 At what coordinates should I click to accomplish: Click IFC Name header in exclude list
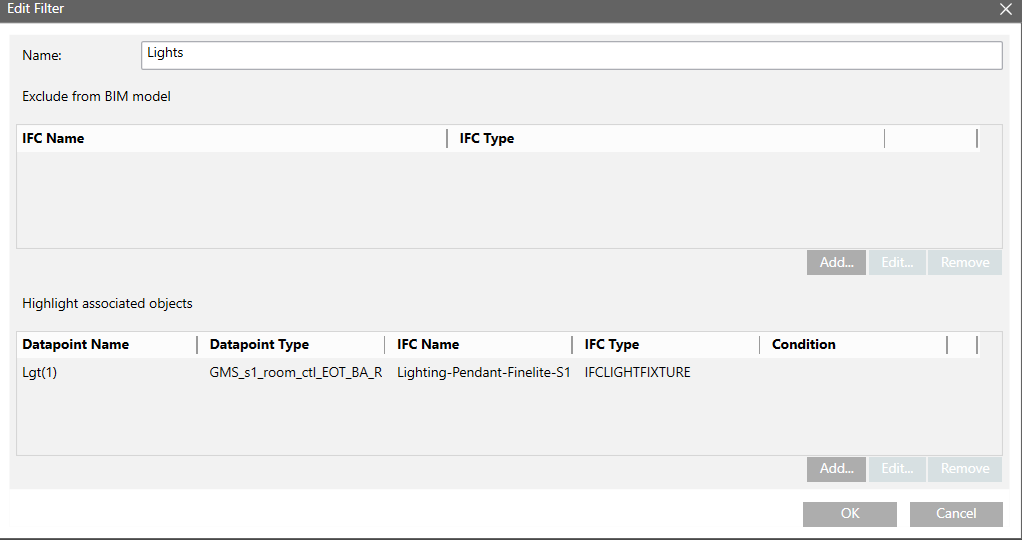click(53, 138)
